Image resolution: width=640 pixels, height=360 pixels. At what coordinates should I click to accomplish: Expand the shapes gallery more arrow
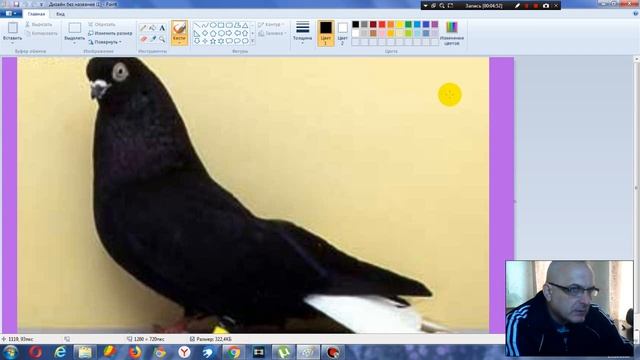[253, 41]
